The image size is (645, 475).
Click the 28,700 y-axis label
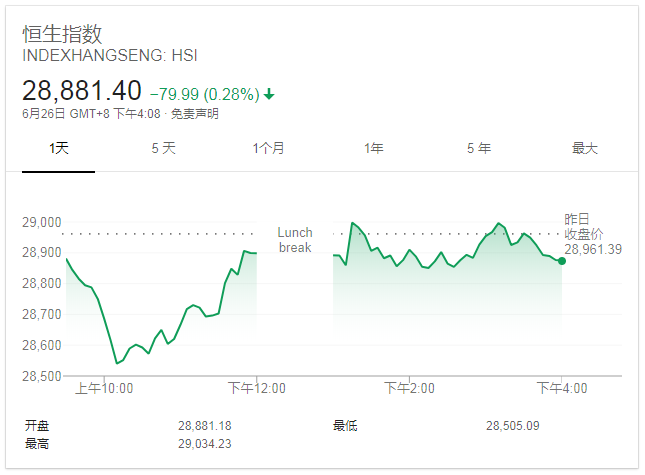point(42,315)
